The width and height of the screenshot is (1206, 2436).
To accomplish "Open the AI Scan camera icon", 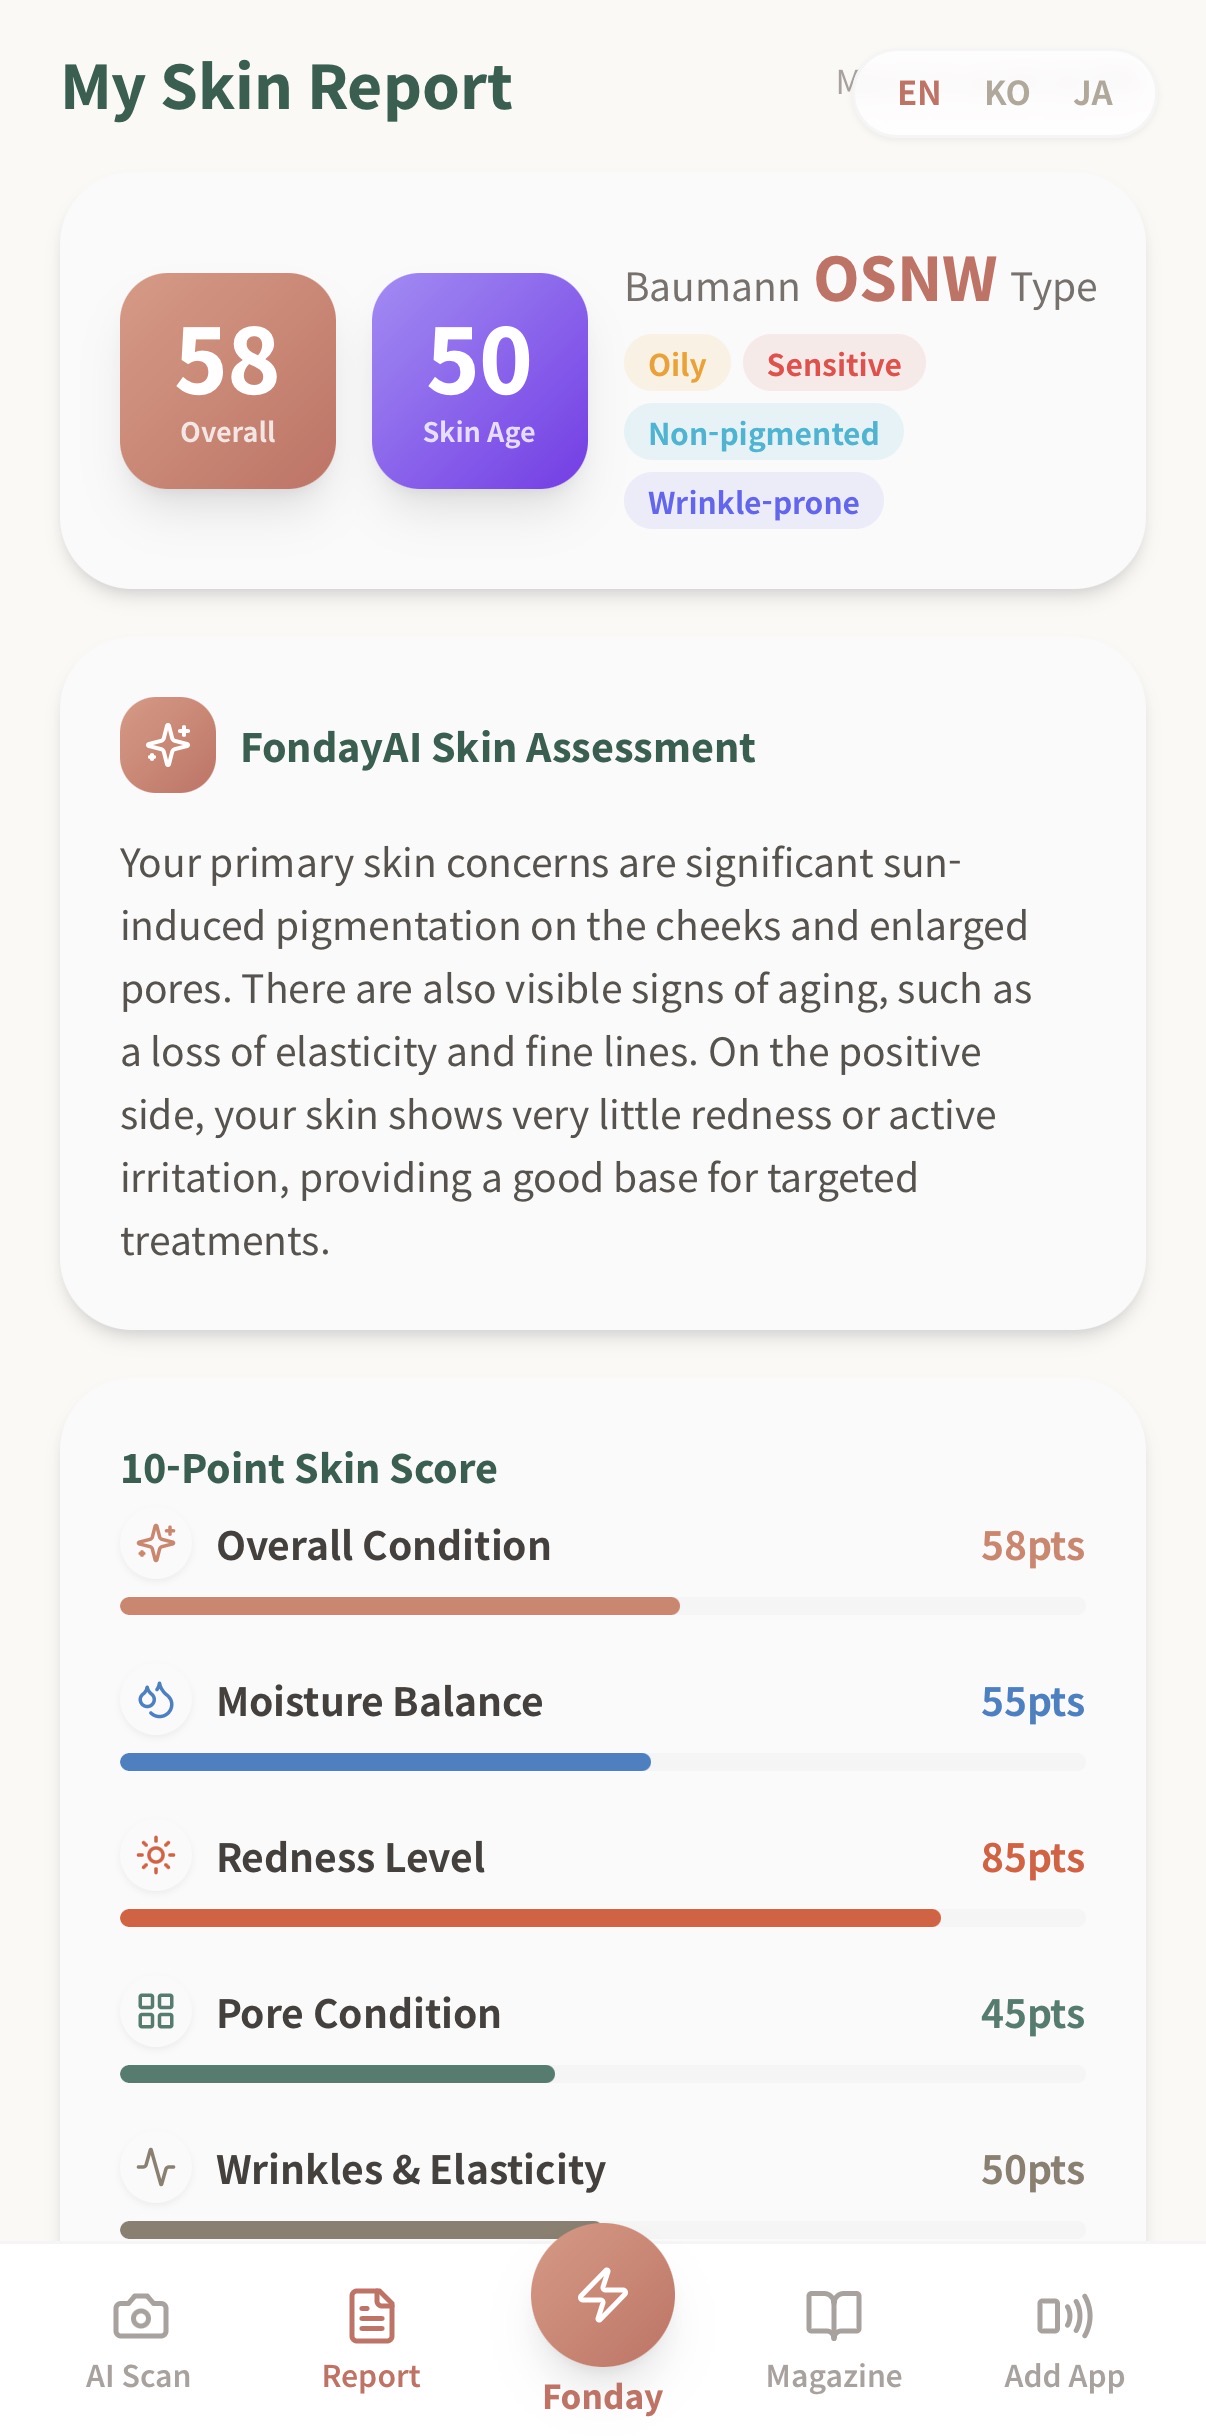I will click(x=140, y=2316).
